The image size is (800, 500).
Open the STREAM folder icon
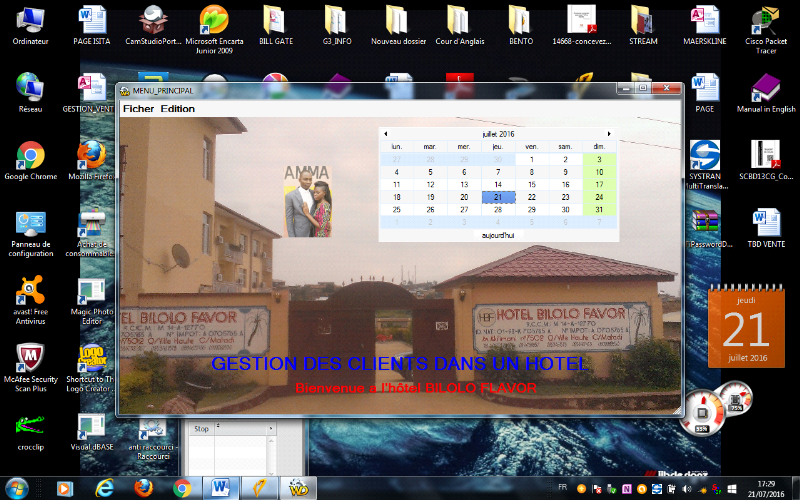click(643, 26)
